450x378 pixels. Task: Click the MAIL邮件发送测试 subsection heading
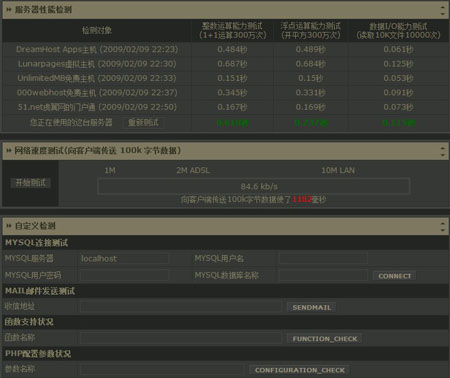pos(40,291)
